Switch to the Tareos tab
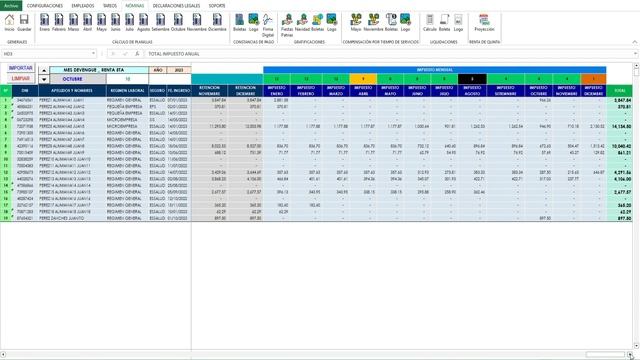The height and width of the screenshot is (360, 640). coord(110,6)
